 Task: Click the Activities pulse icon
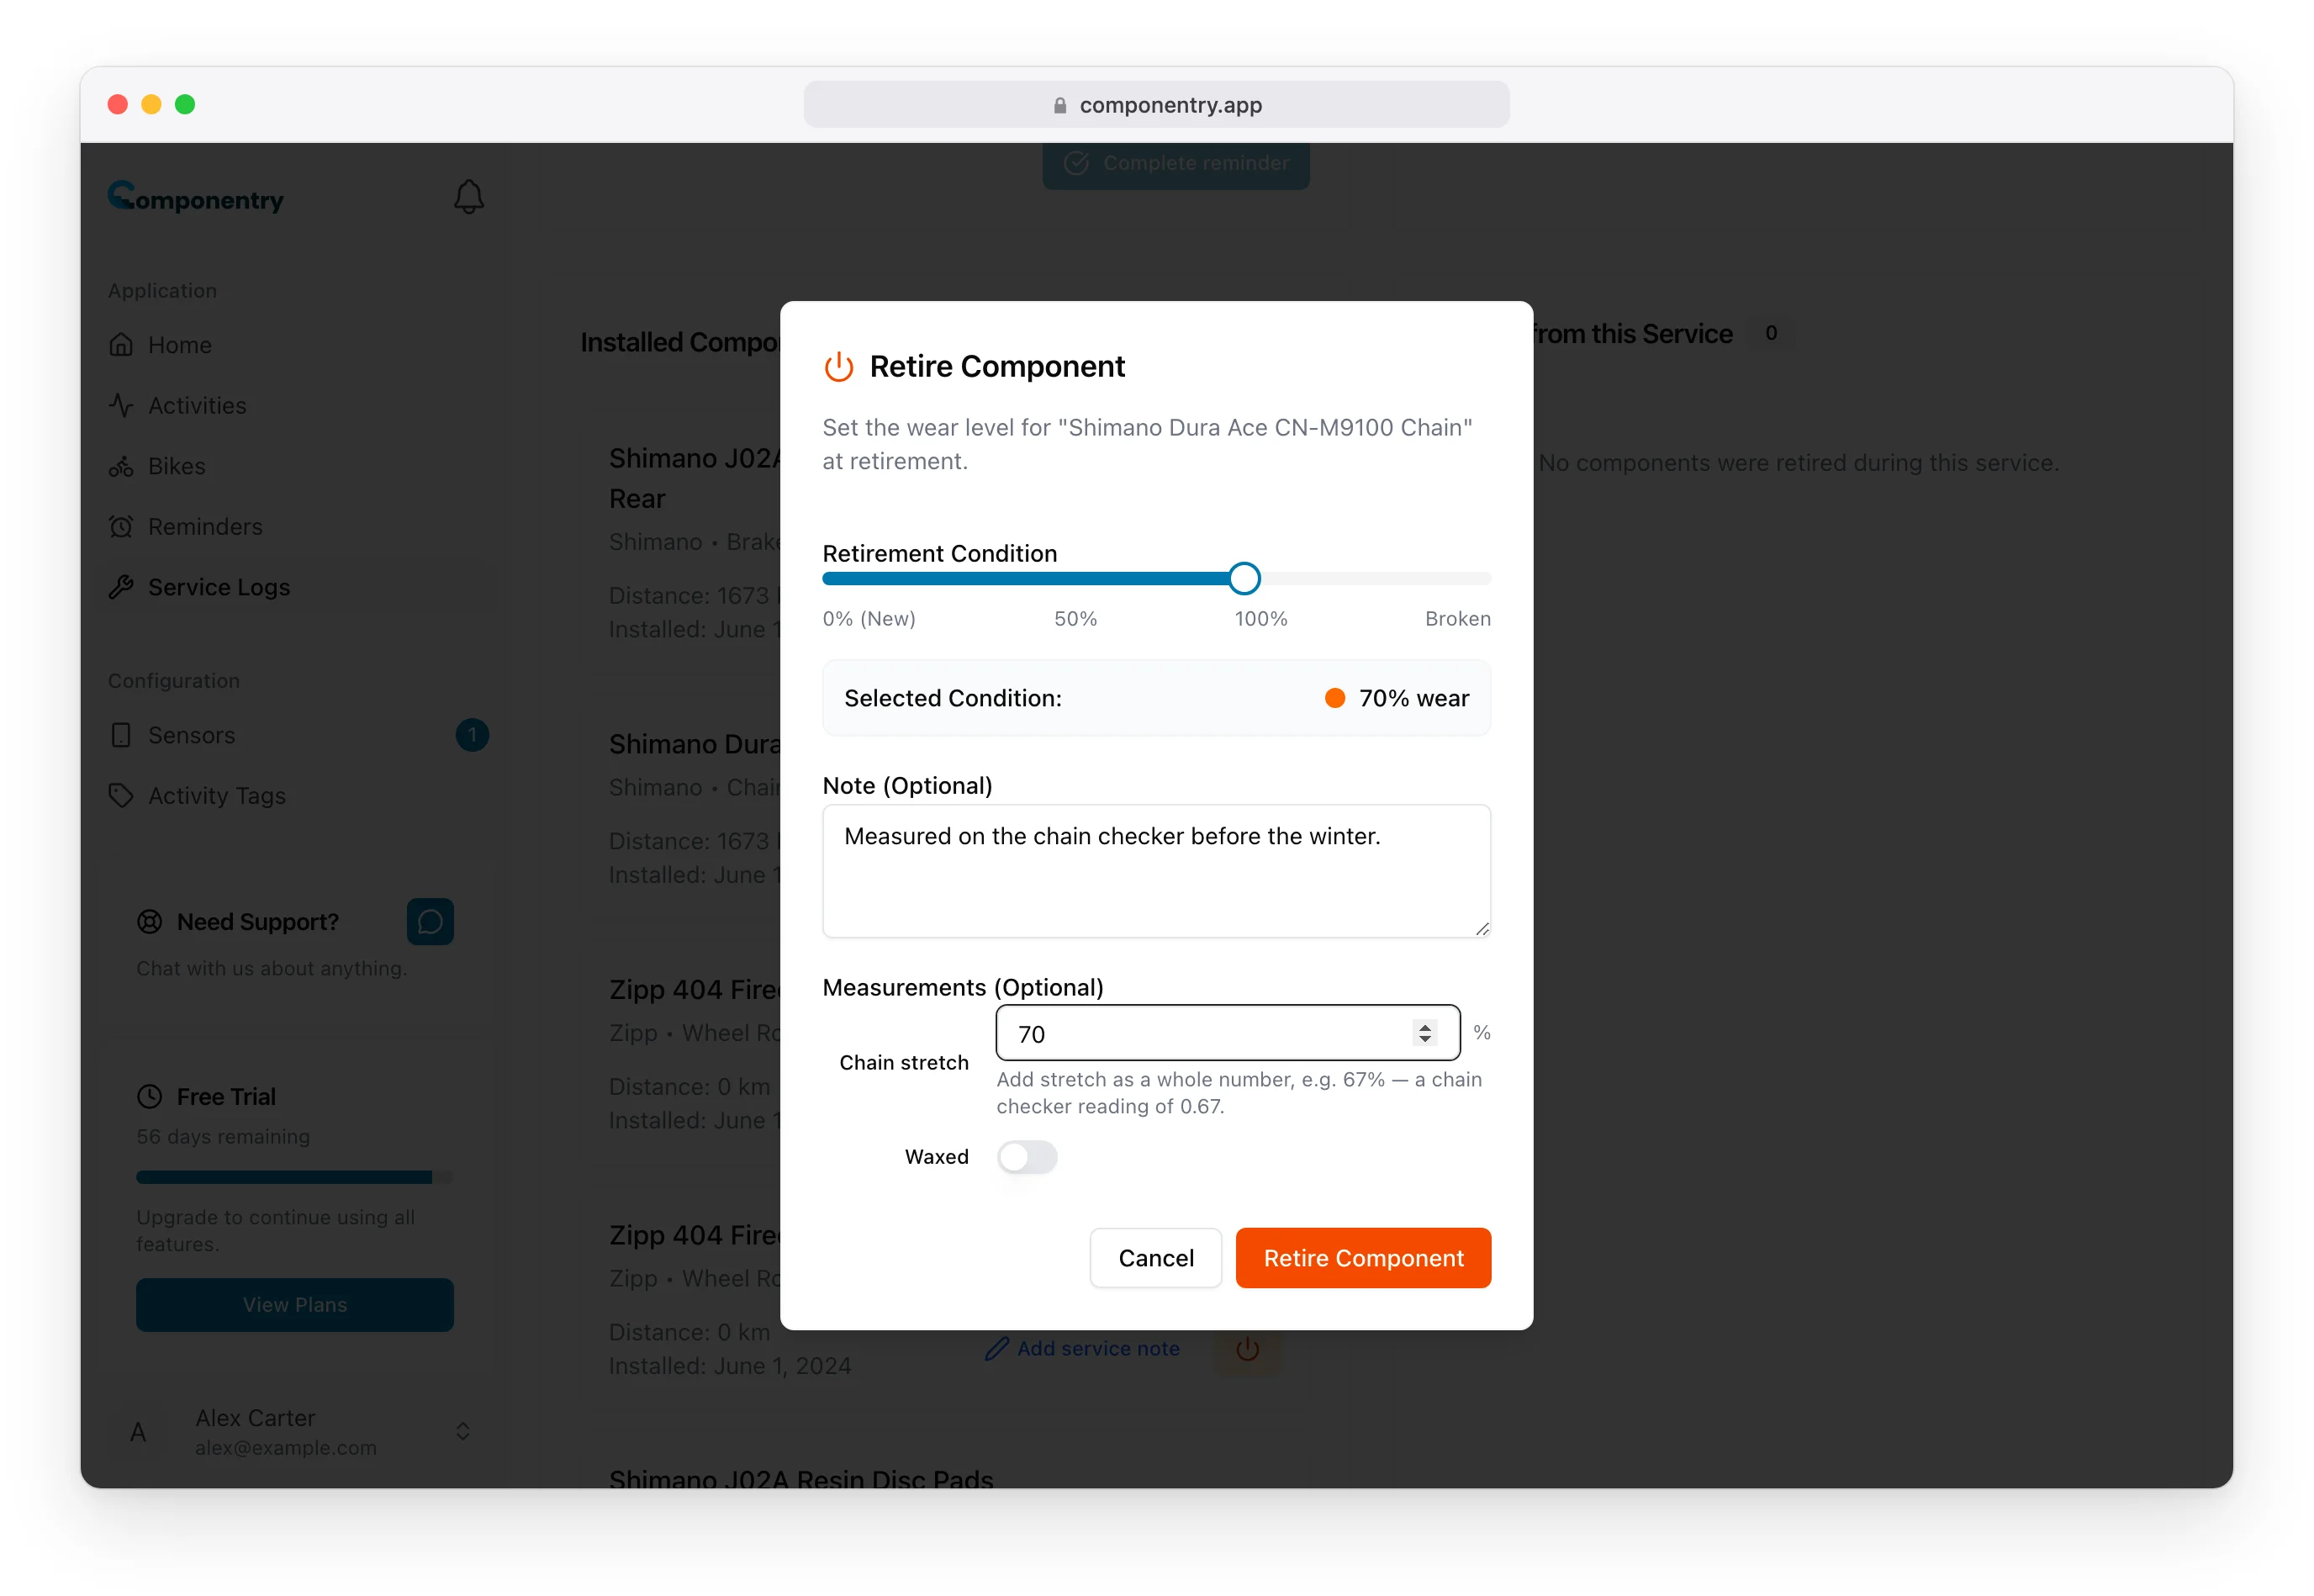121,405
